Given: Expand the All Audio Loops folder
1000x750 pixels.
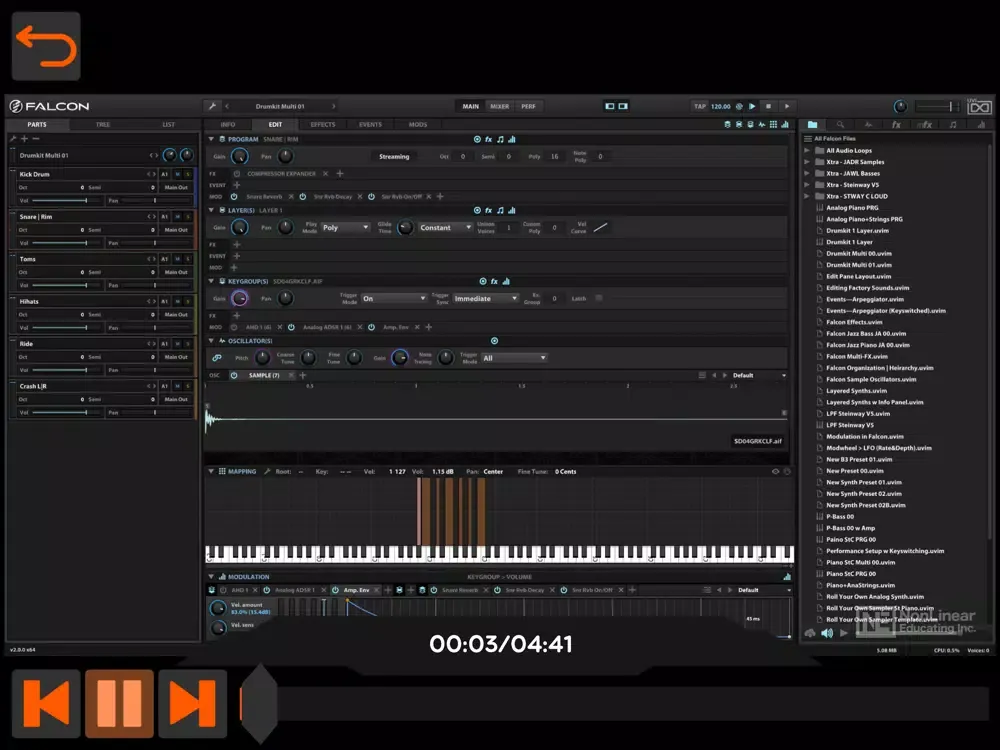Looking at the screenshot, I should pos(807,151).
